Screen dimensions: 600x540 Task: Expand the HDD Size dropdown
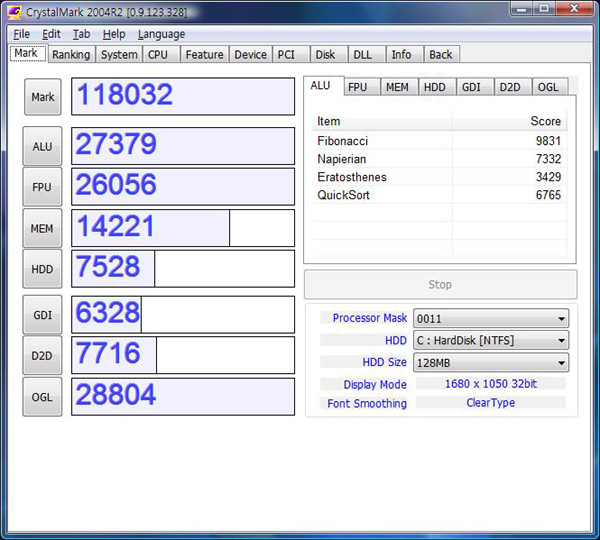491,362
